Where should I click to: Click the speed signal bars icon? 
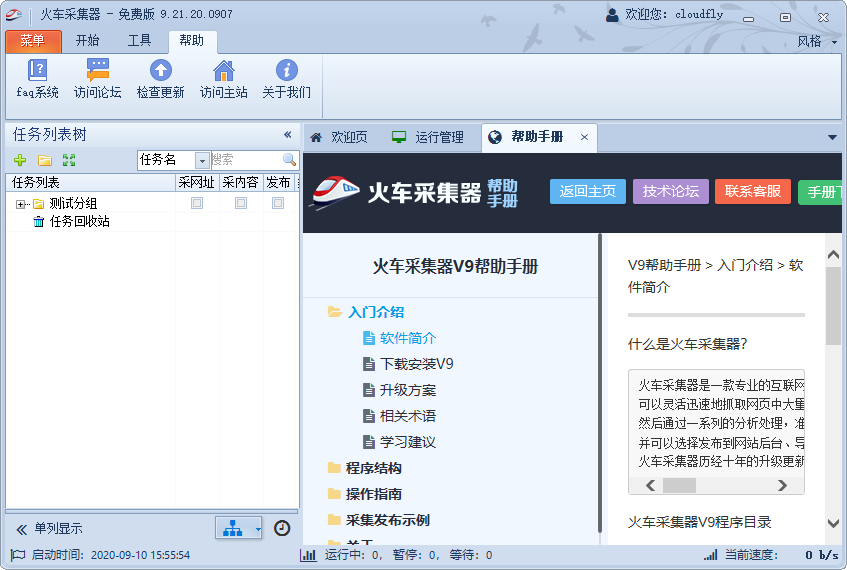(x=710, y=555)
